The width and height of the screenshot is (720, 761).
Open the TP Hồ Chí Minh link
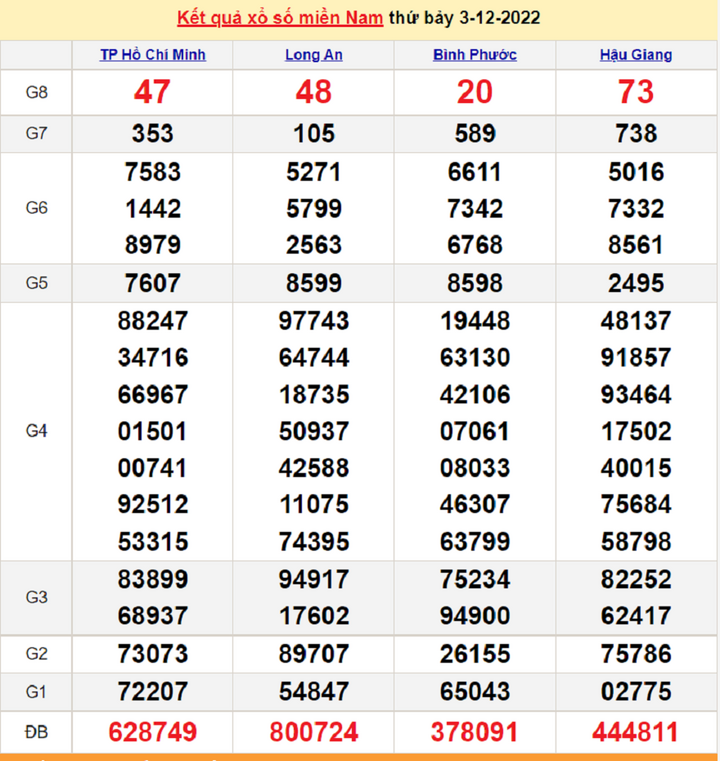(153, 55)
